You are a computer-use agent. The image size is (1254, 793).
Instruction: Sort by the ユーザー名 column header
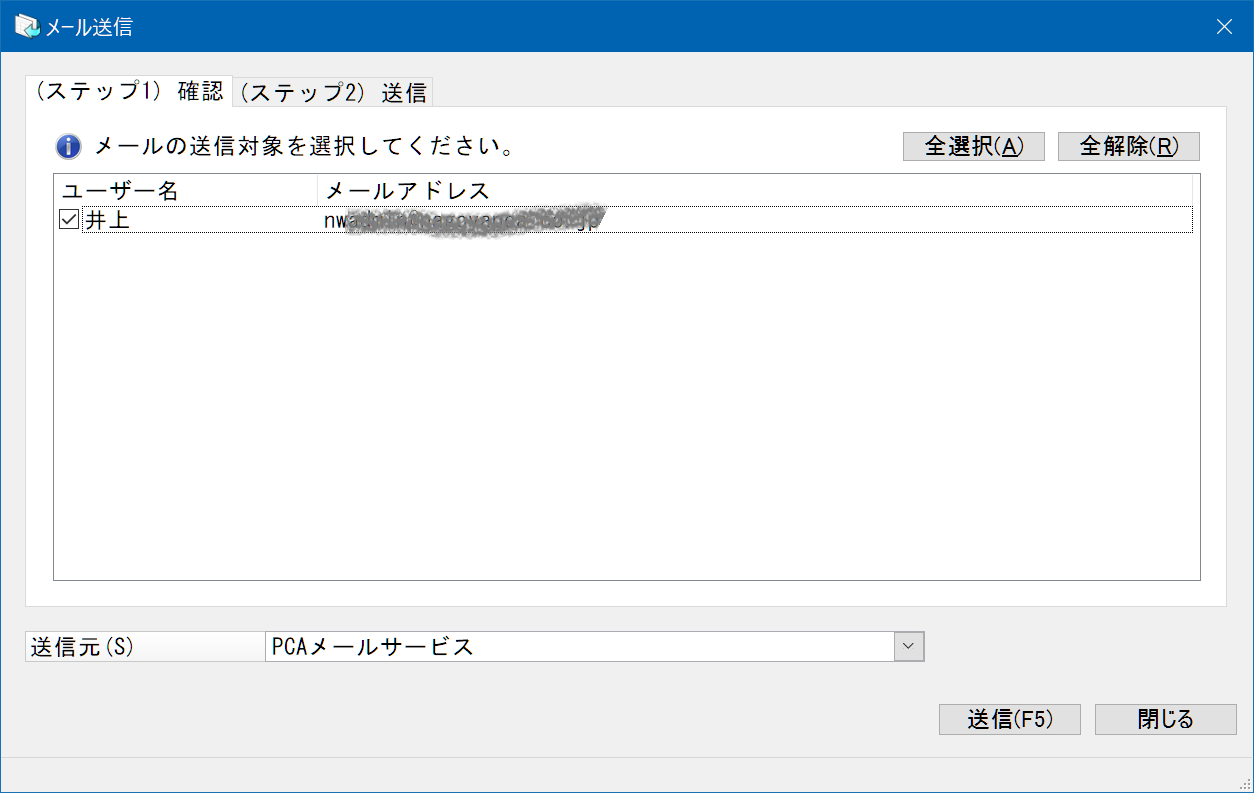186,190
